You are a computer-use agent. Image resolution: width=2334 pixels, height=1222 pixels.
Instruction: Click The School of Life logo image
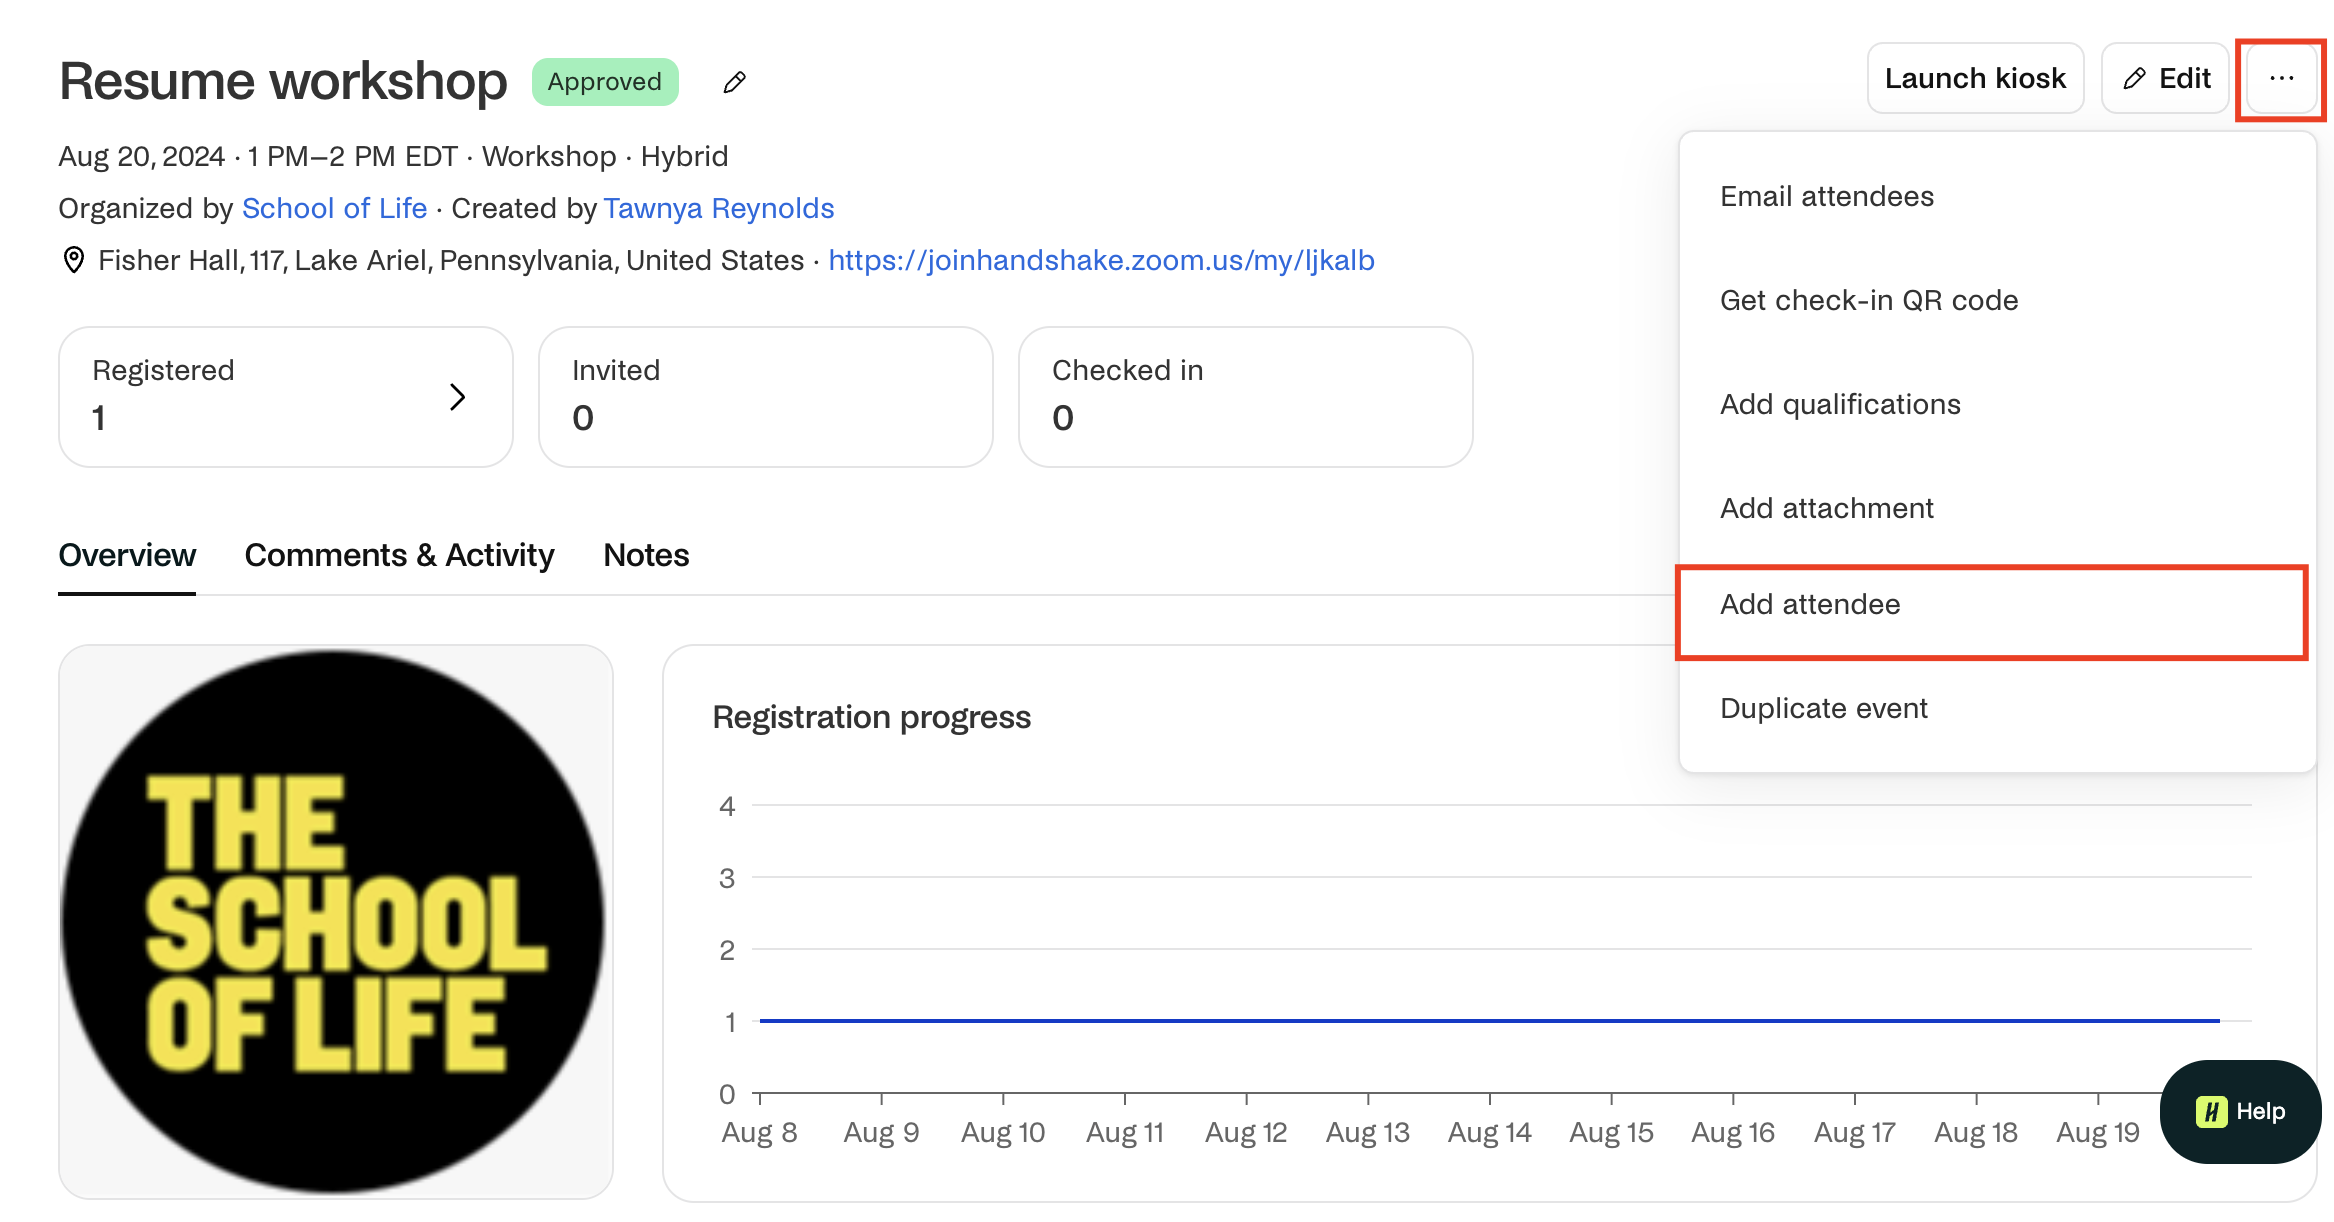tap(334, 921)
